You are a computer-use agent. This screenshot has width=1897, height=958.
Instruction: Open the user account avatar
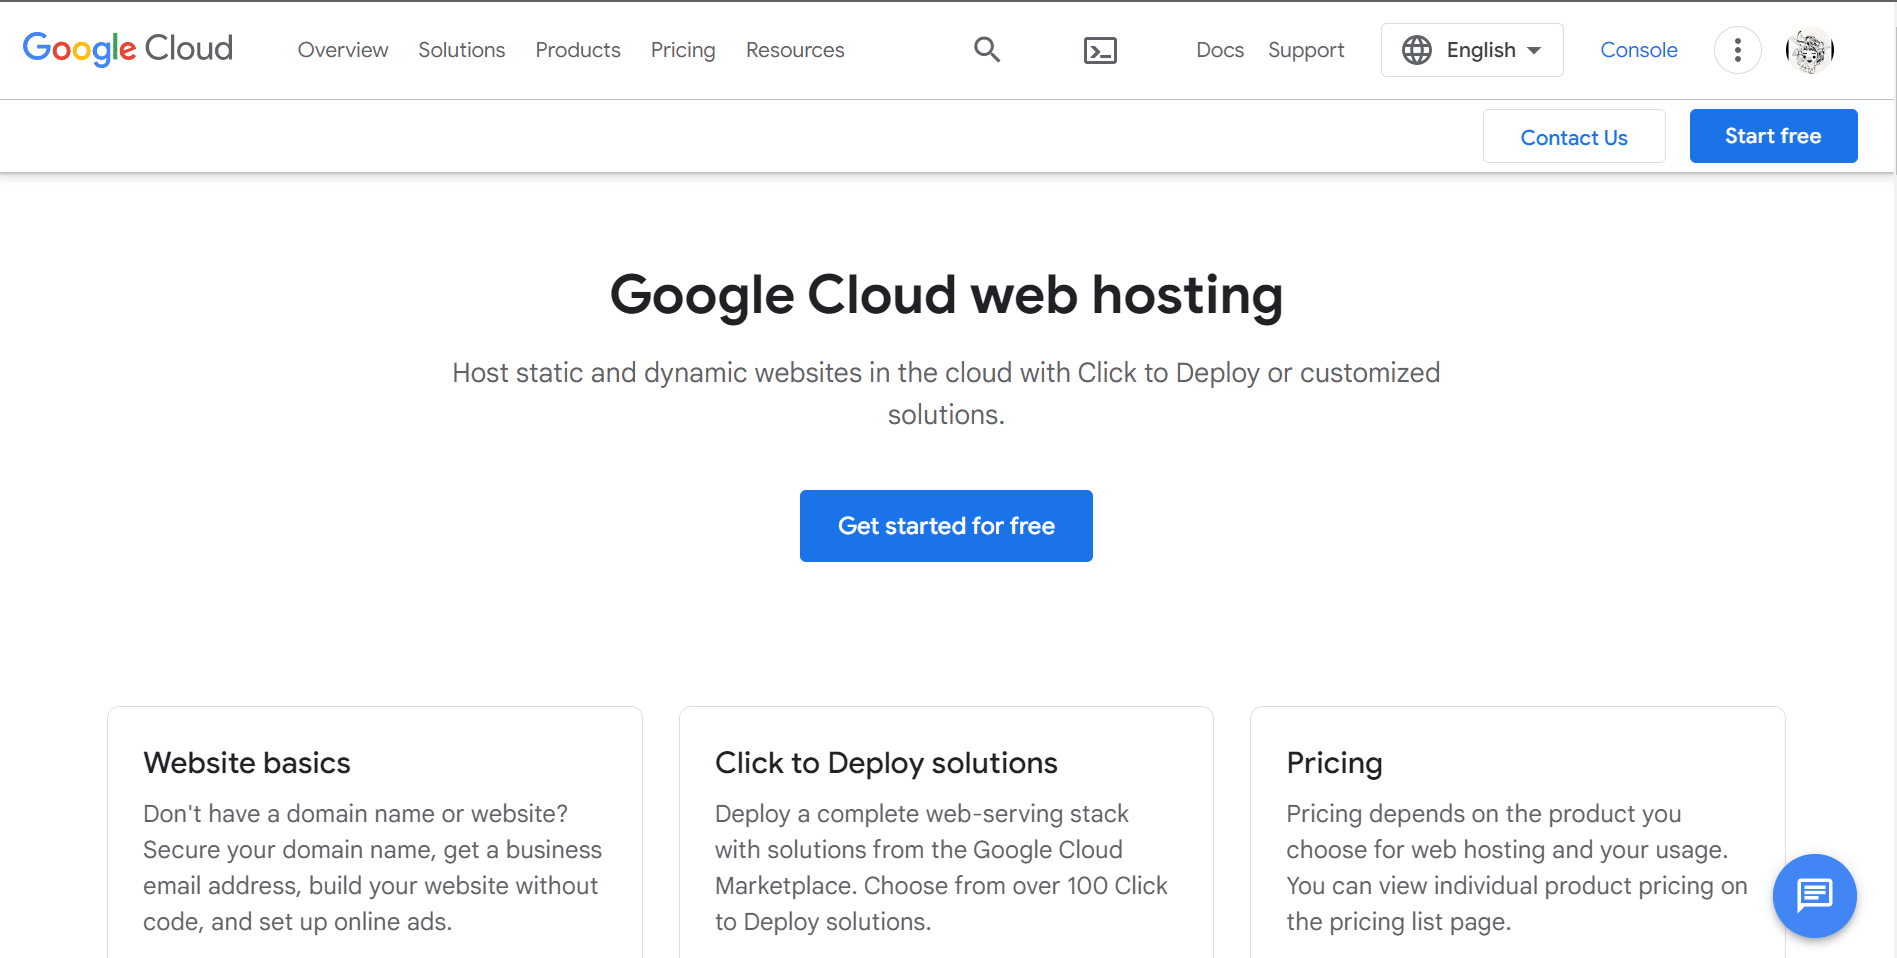coord(1809,50)
